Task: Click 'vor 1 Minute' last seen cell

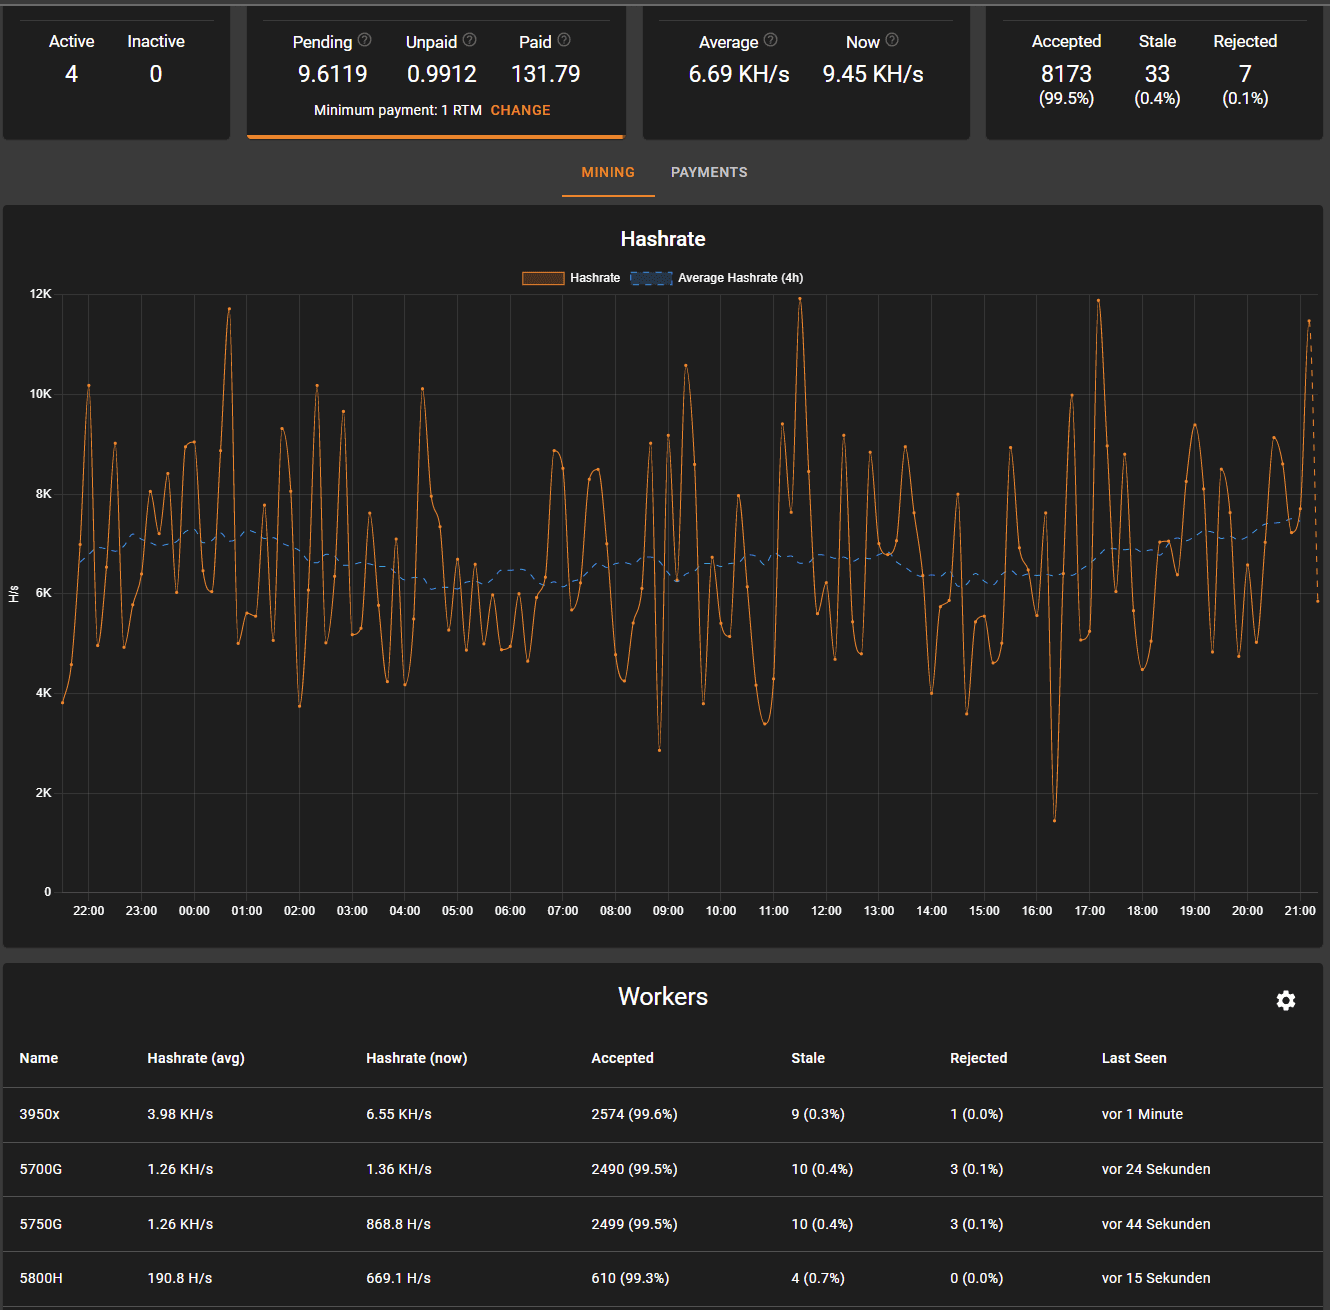Action: (x=1142, y=1114)
